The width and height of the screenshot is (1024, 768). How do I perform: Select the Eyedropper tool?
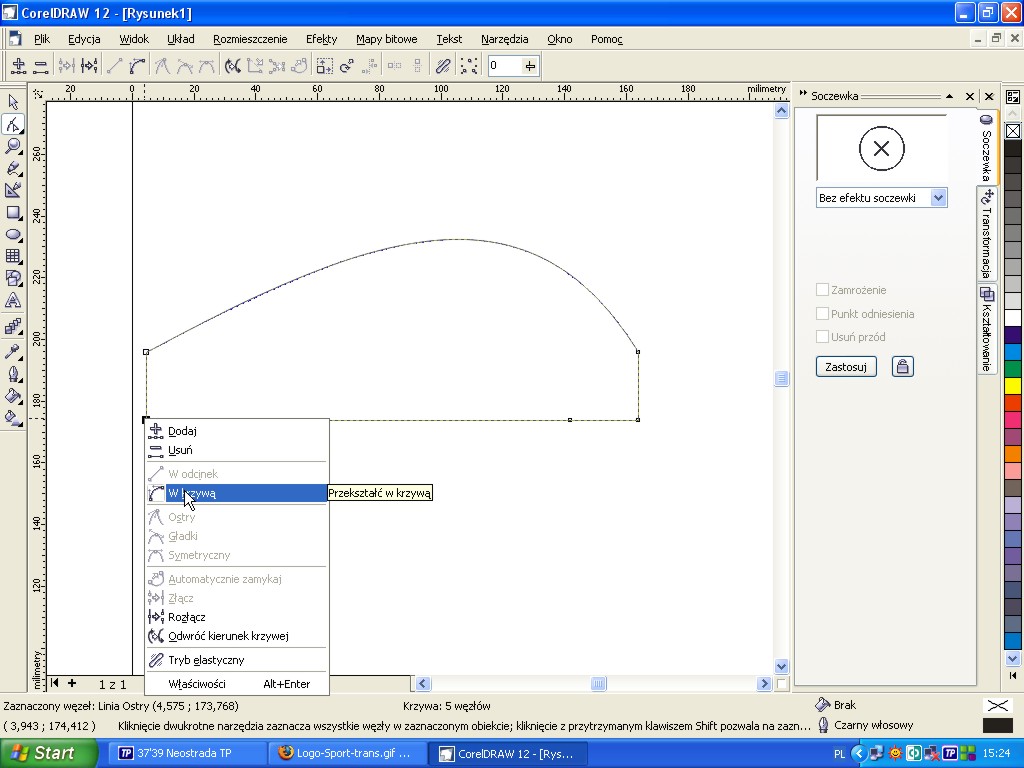[x=13, y=351]
